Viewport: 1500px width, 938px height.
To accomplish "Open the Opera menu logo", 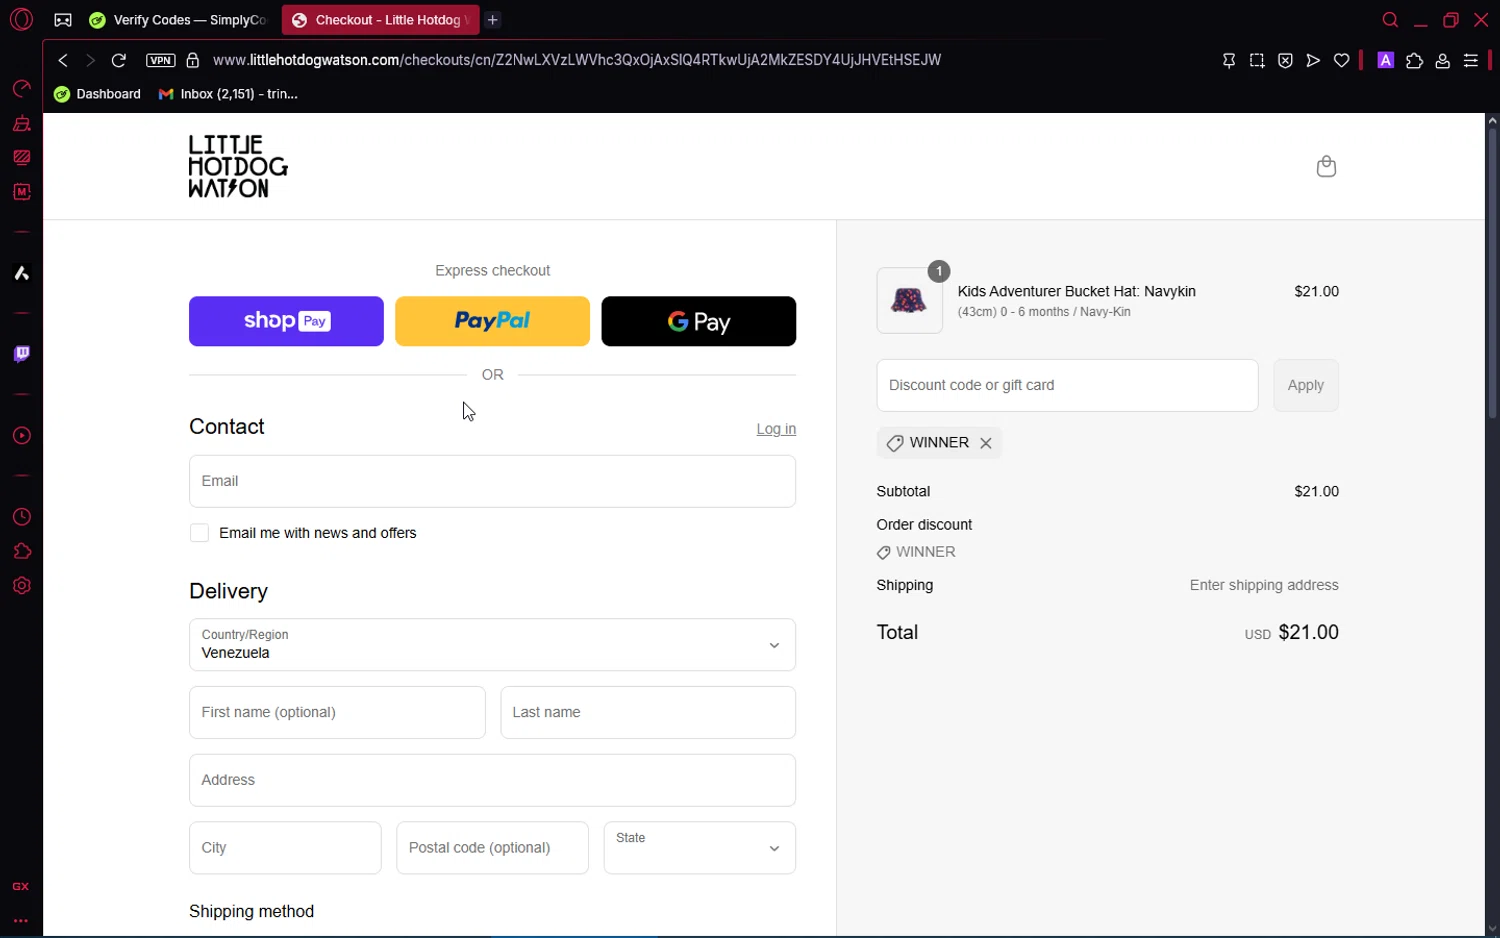I will (x=21, y=19).
